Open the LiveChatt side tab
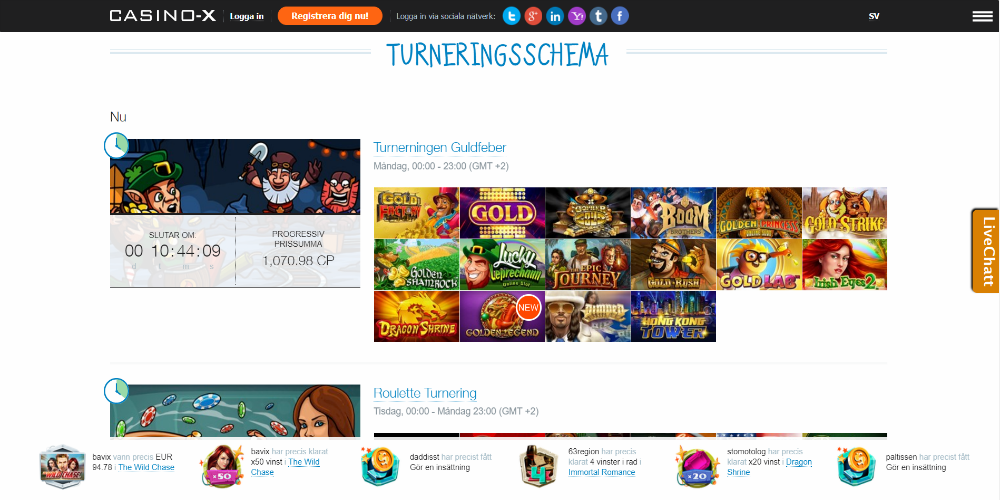The image size is (1000, 500). coord(986,251)
